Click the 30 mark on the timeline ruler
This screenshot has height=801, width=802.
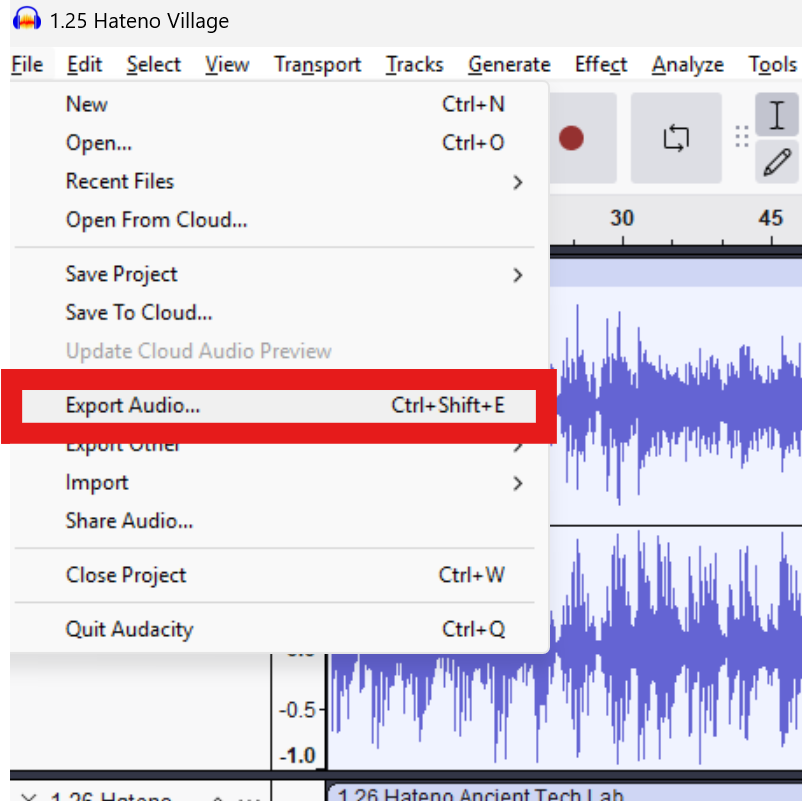click(622, 218)
